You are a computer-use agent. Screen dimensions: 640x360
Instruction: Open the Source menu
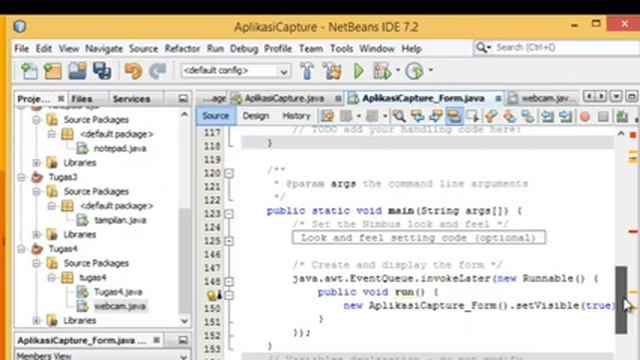[x=143, y=49]
